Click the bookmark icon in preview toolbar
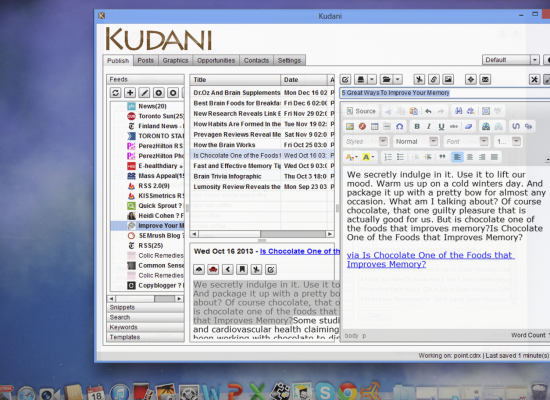The image size is (550, 400). pyautogui.click(x=242, y=269)
